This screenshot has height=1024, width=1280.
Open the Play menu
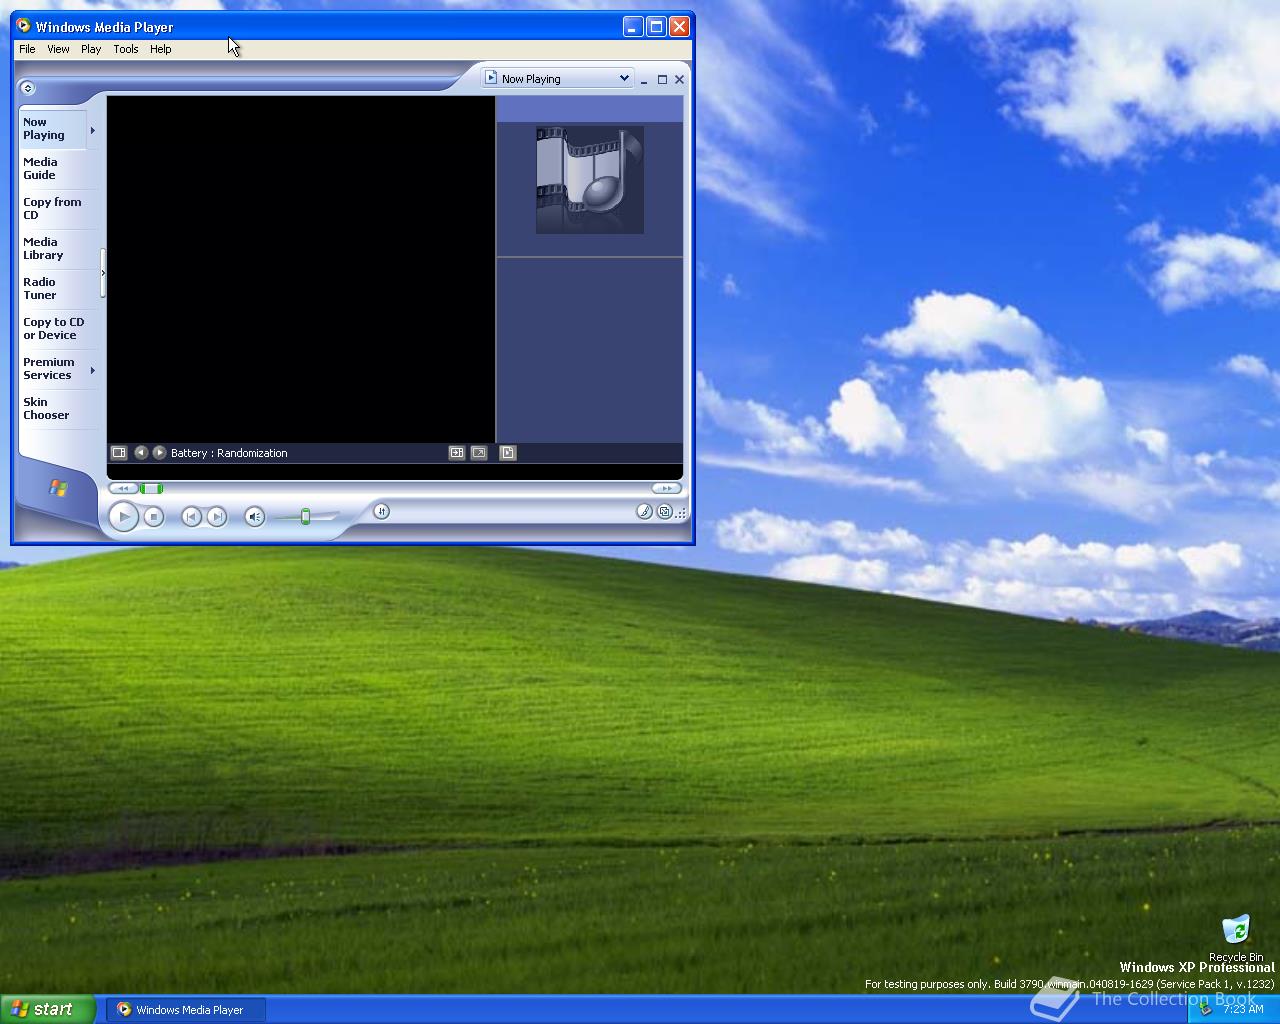click(x=91, y=49)
